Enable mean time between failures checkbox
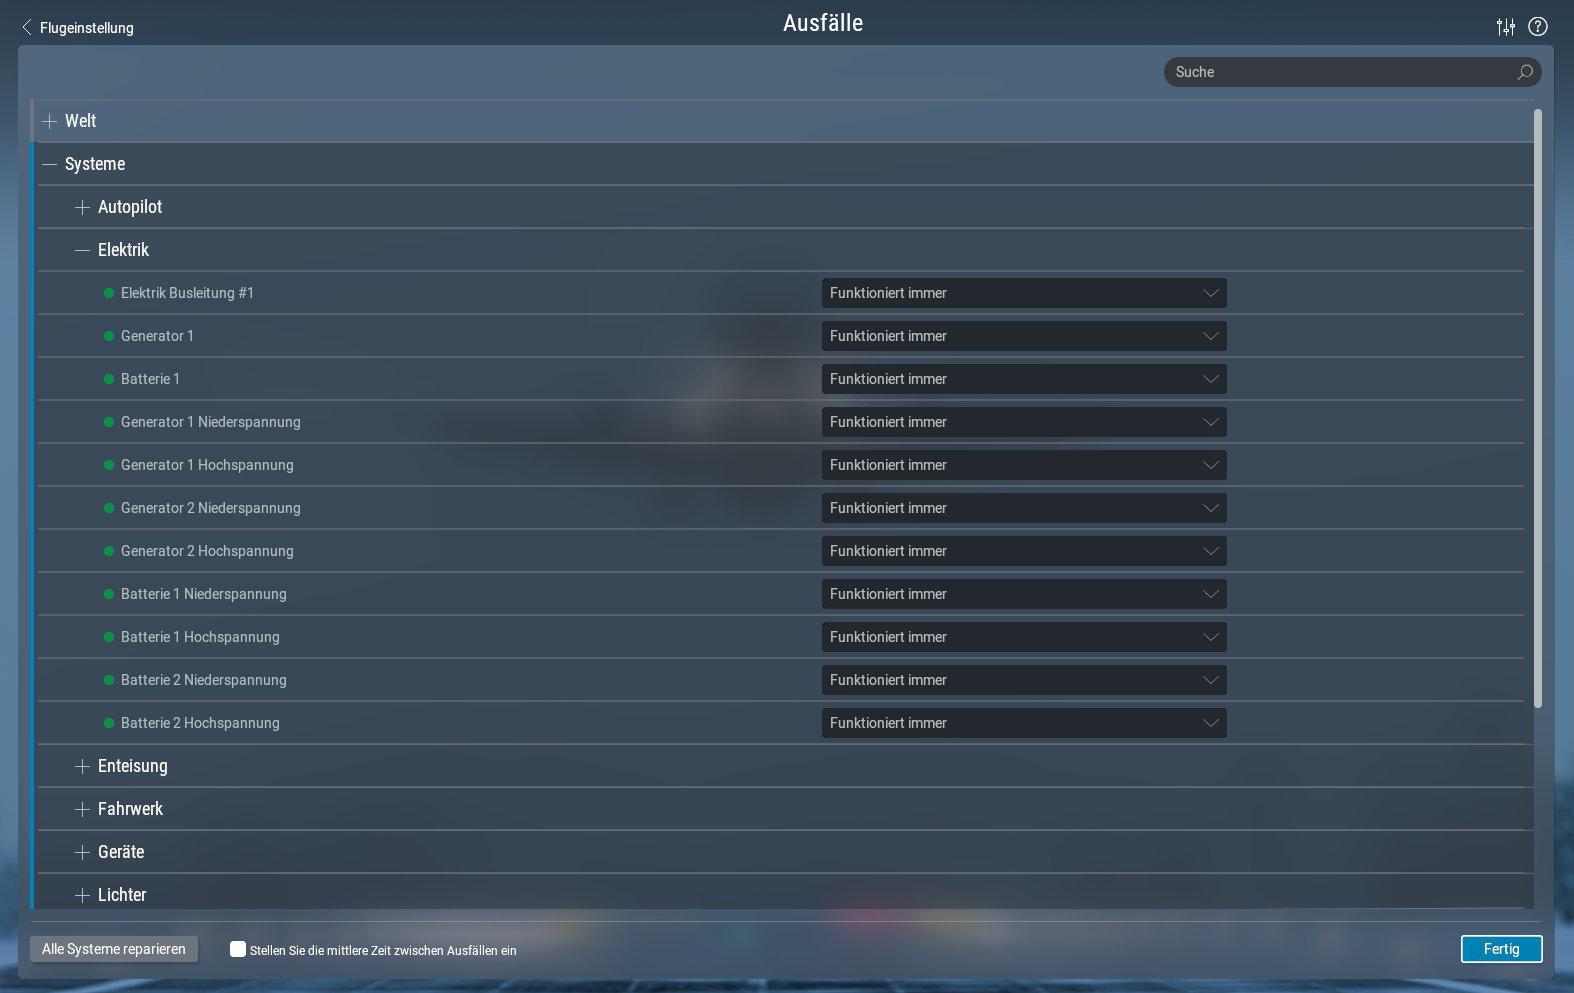Image resolution: width=1574 pixels, height=993 pixels. [238, 949]
